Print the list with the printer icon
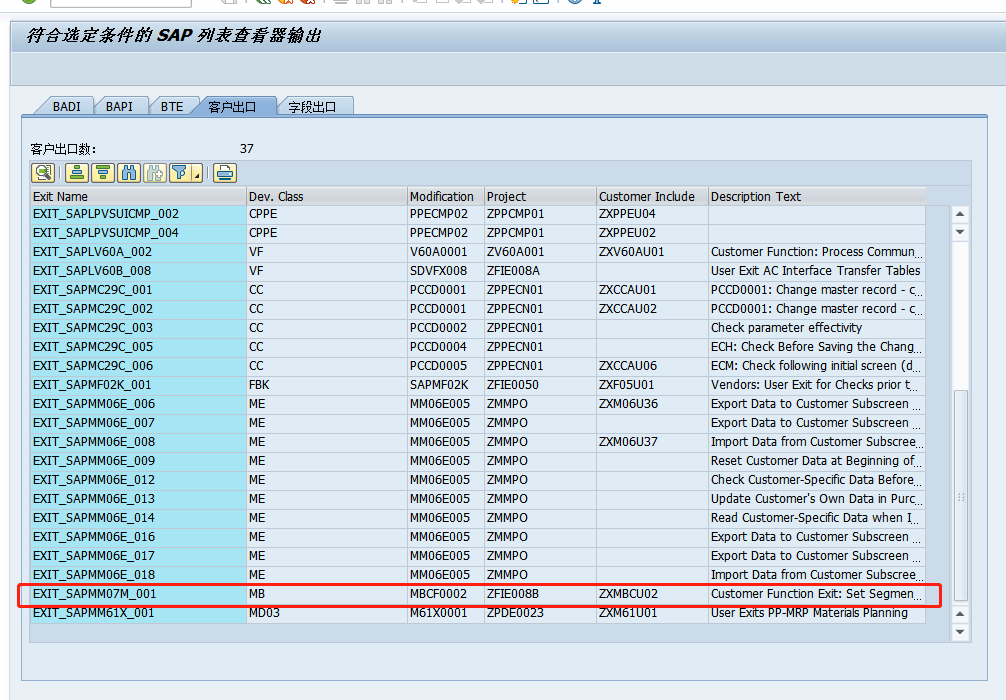 point(224,172)
